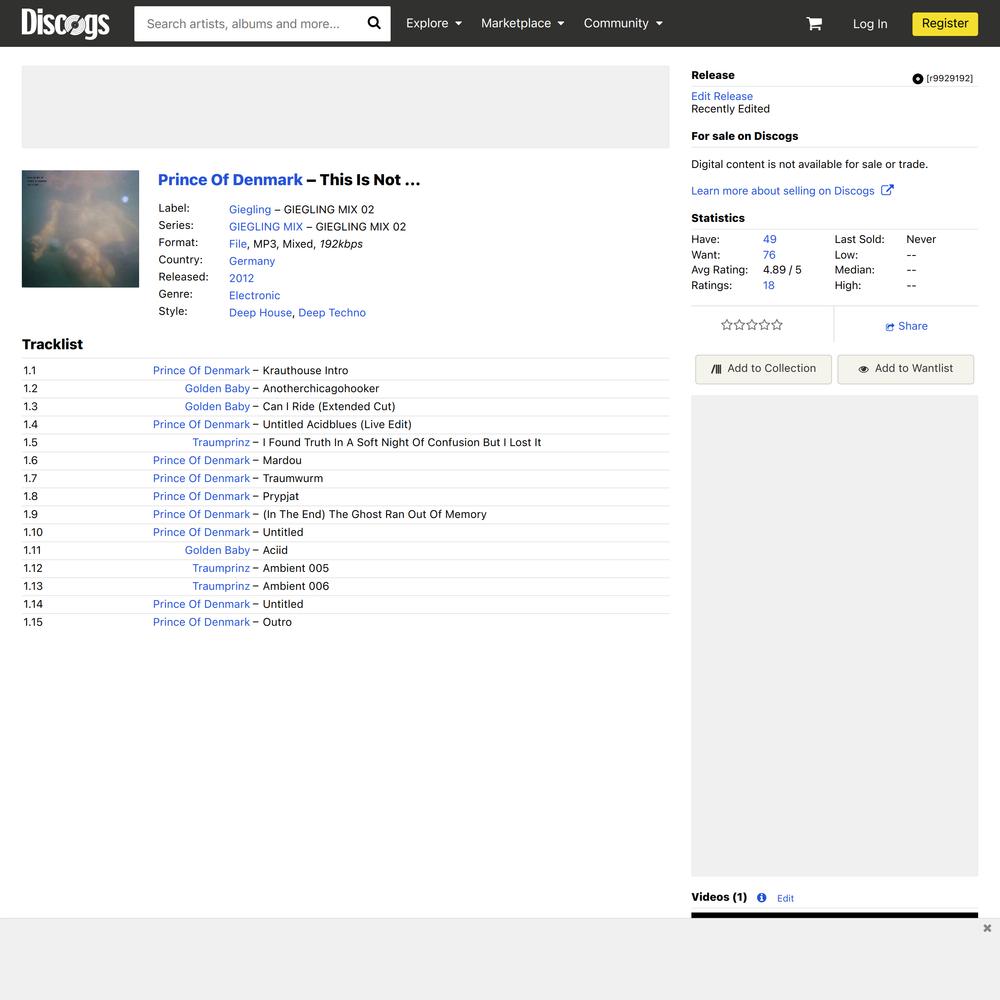Select the Avg Rating 4.89 / 5 value
Screen dimensions: 1000x1000
point(782,270)
